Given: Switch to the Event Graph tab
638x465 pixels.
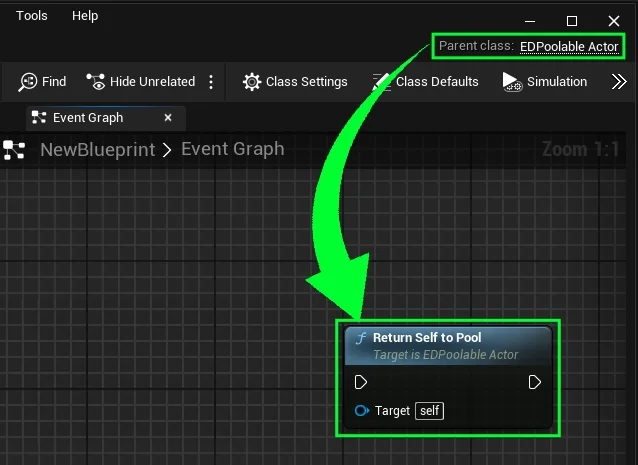Looking at the screenshot, I should tap(88, 118).
